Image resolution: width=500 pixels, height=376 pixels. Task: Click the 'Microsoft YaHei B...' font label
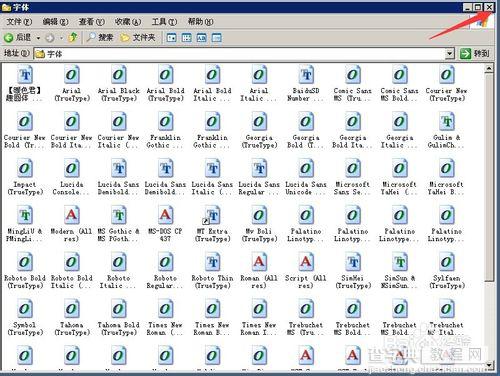446,188
